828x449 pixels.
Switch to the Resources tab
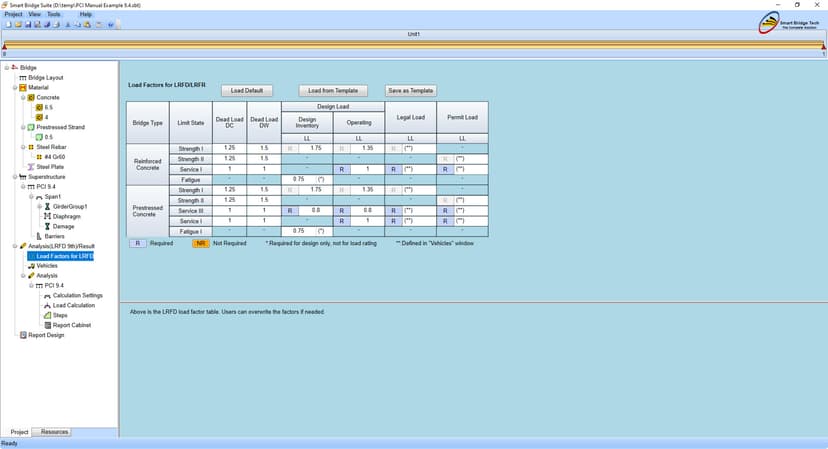tap(54, 432)
